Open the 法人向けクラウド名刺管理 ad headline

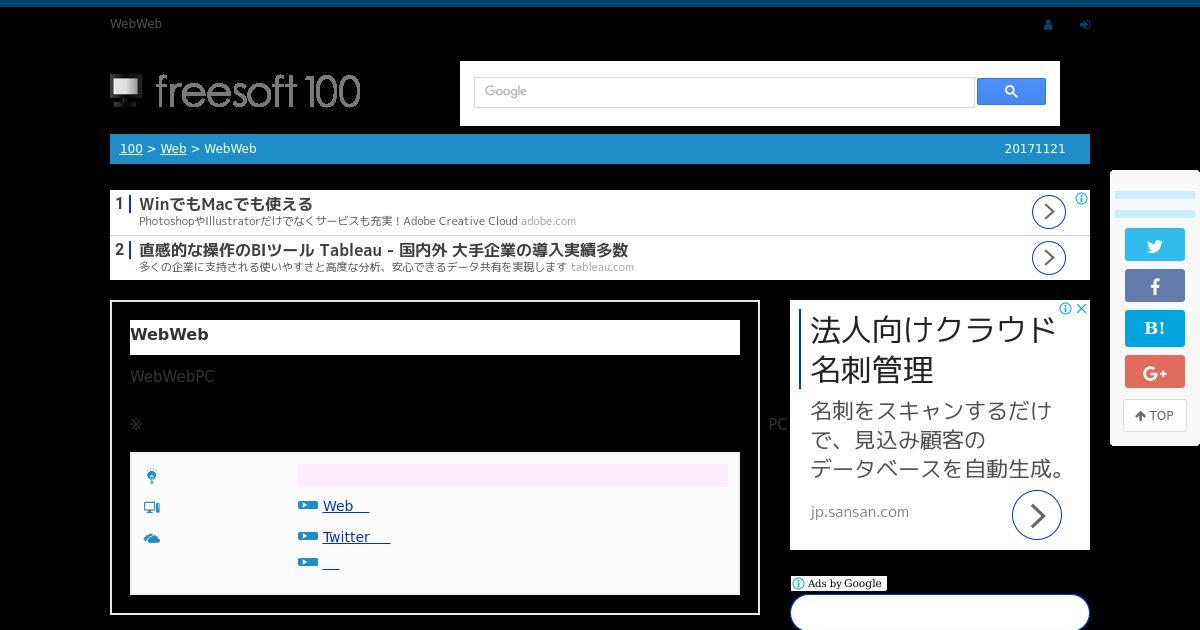pos(933,349)
